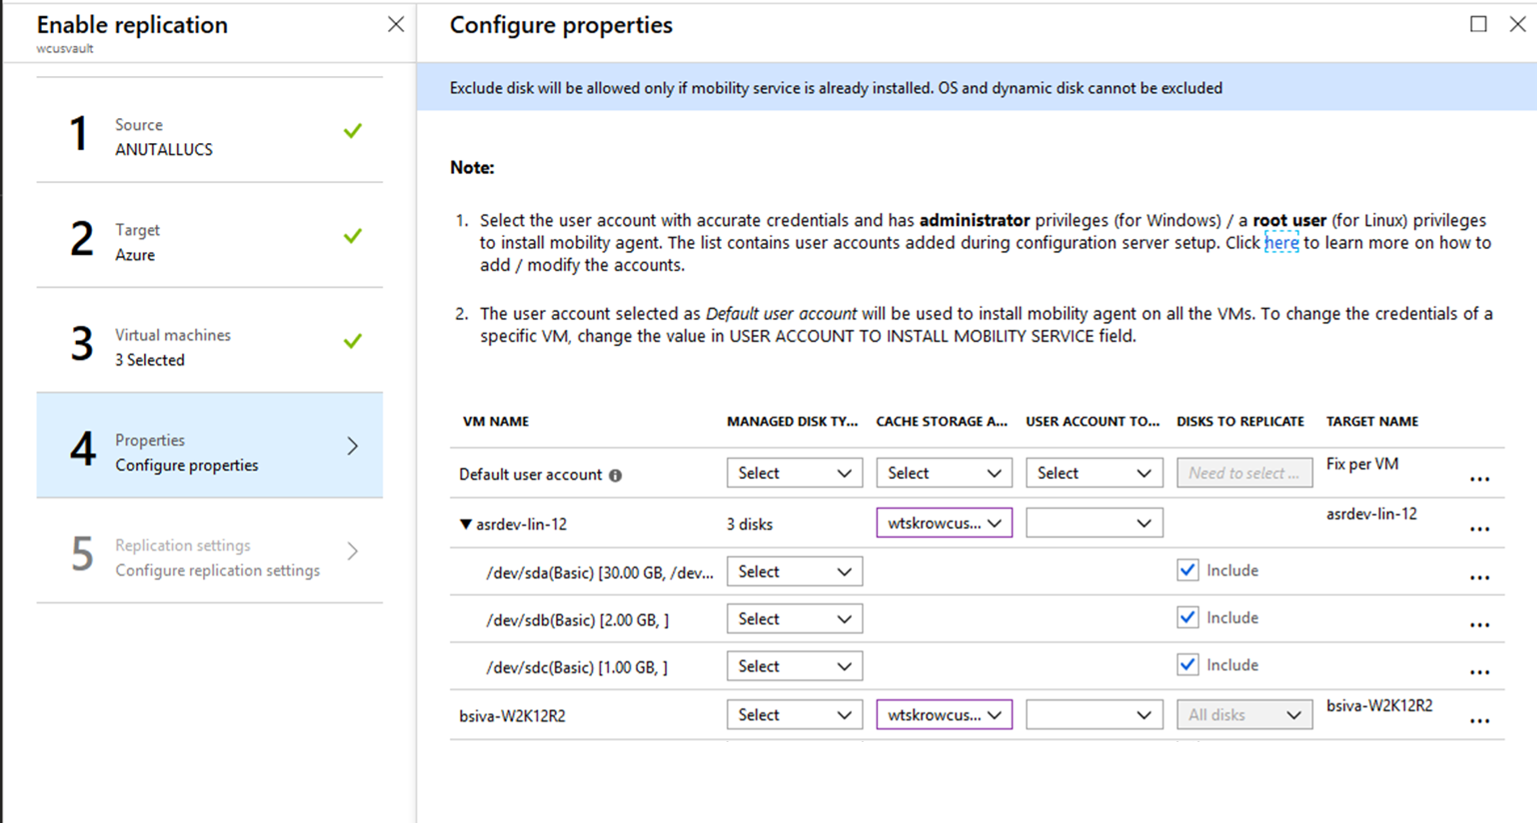
Task: Uncheck Include for the /dev/sda disk
Action: (x=1188, y=570)
